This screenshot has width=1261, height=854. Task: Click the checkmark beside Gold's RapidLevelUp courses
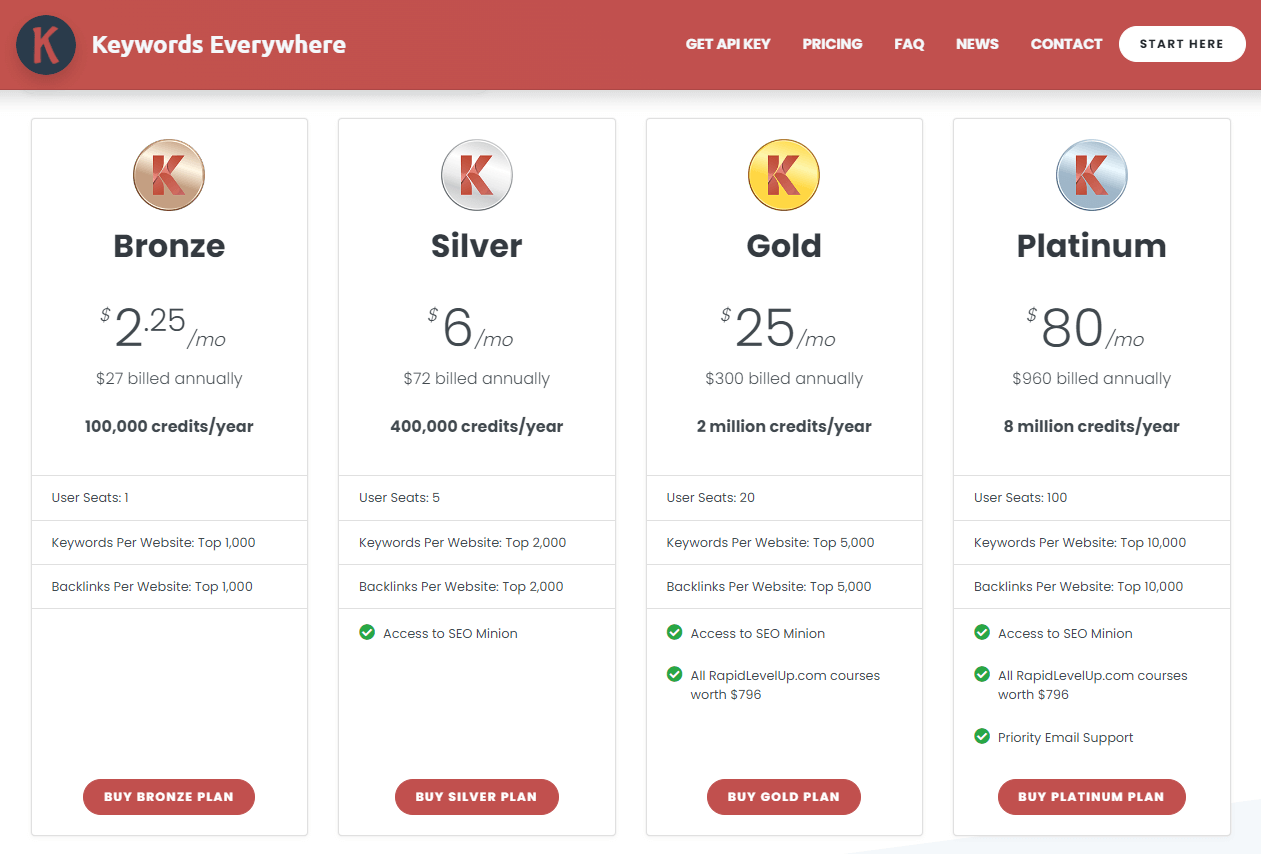(674, 674)
